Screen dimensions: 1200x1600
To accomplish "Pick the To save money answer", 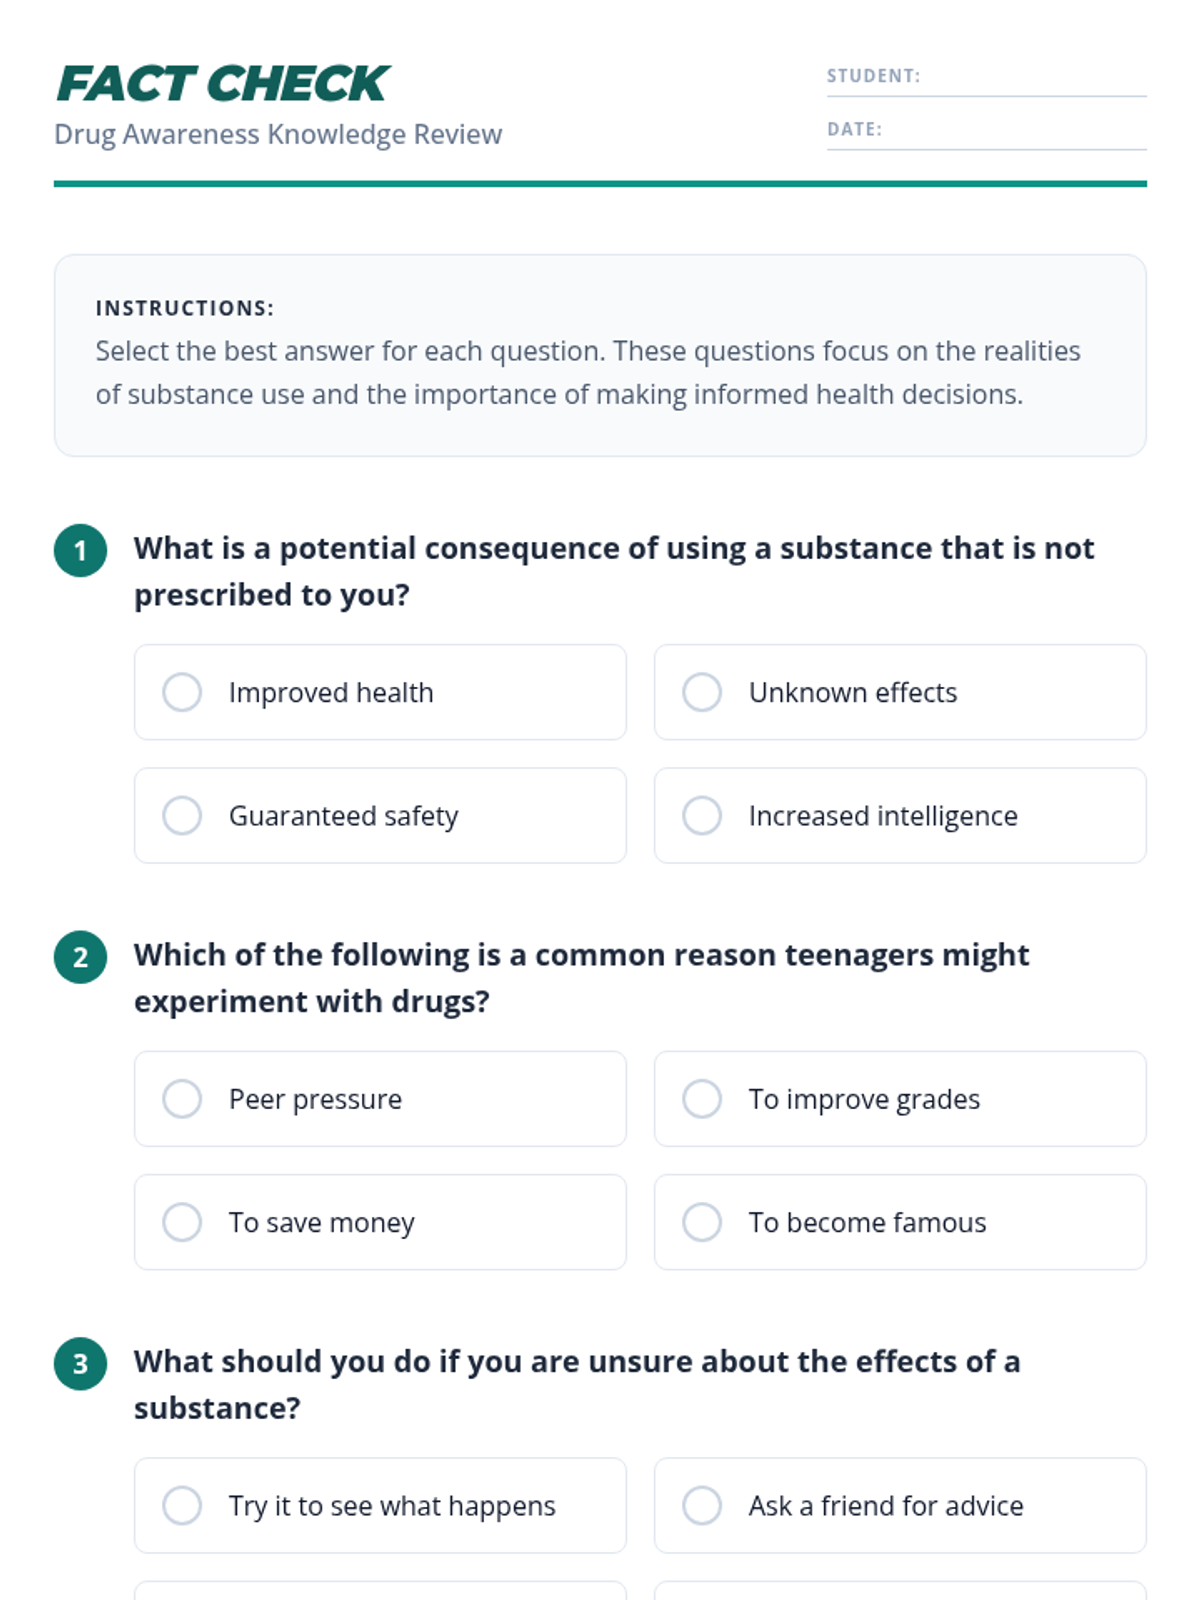I will [x=380, y=1222].
